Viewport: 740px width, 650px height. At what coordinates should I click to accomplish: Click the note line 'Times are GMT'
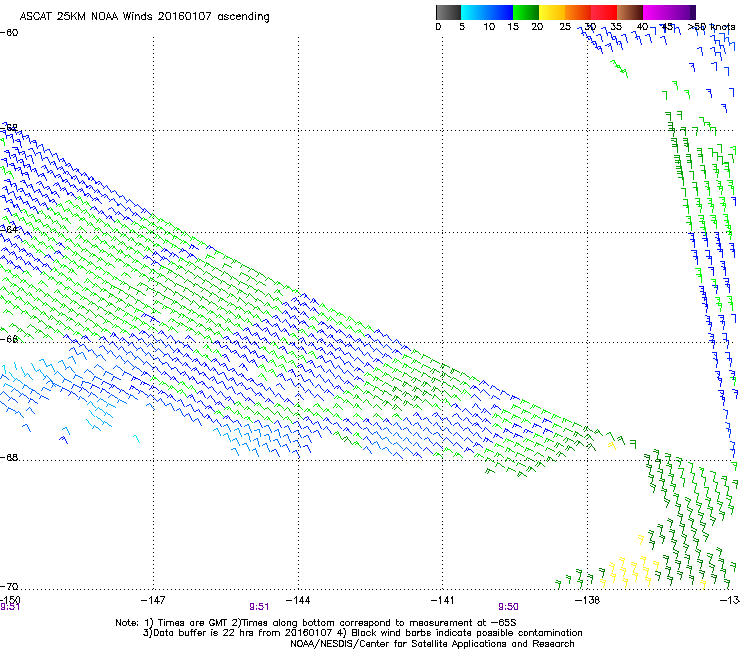click(x=192, y=623)
